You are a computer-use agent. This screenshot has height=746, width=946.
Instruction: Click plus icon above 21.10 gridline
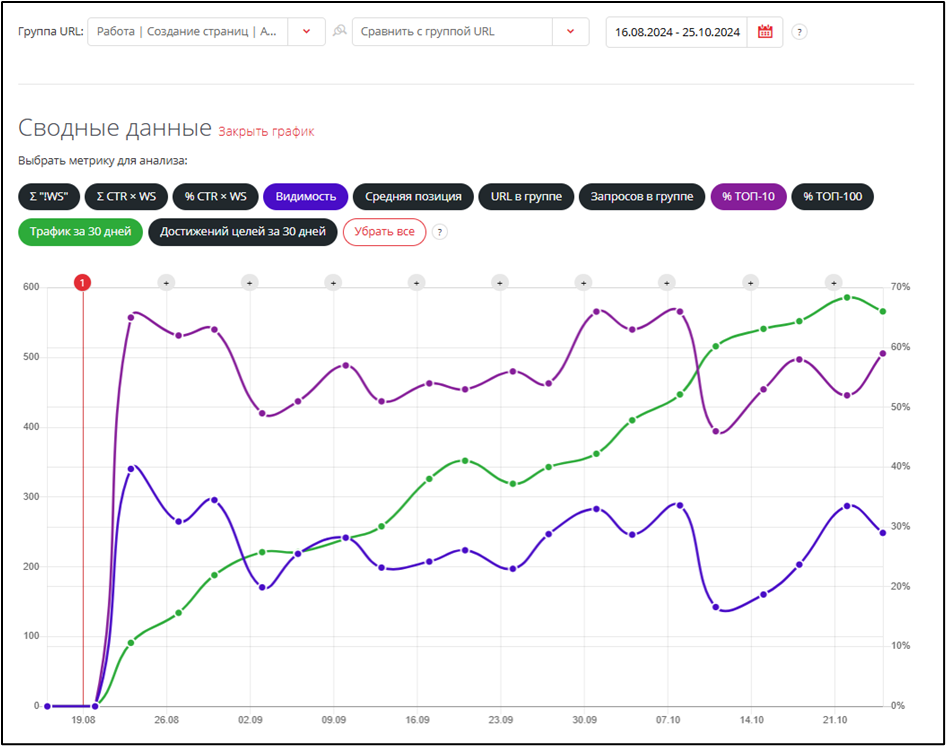pos(834,283)
